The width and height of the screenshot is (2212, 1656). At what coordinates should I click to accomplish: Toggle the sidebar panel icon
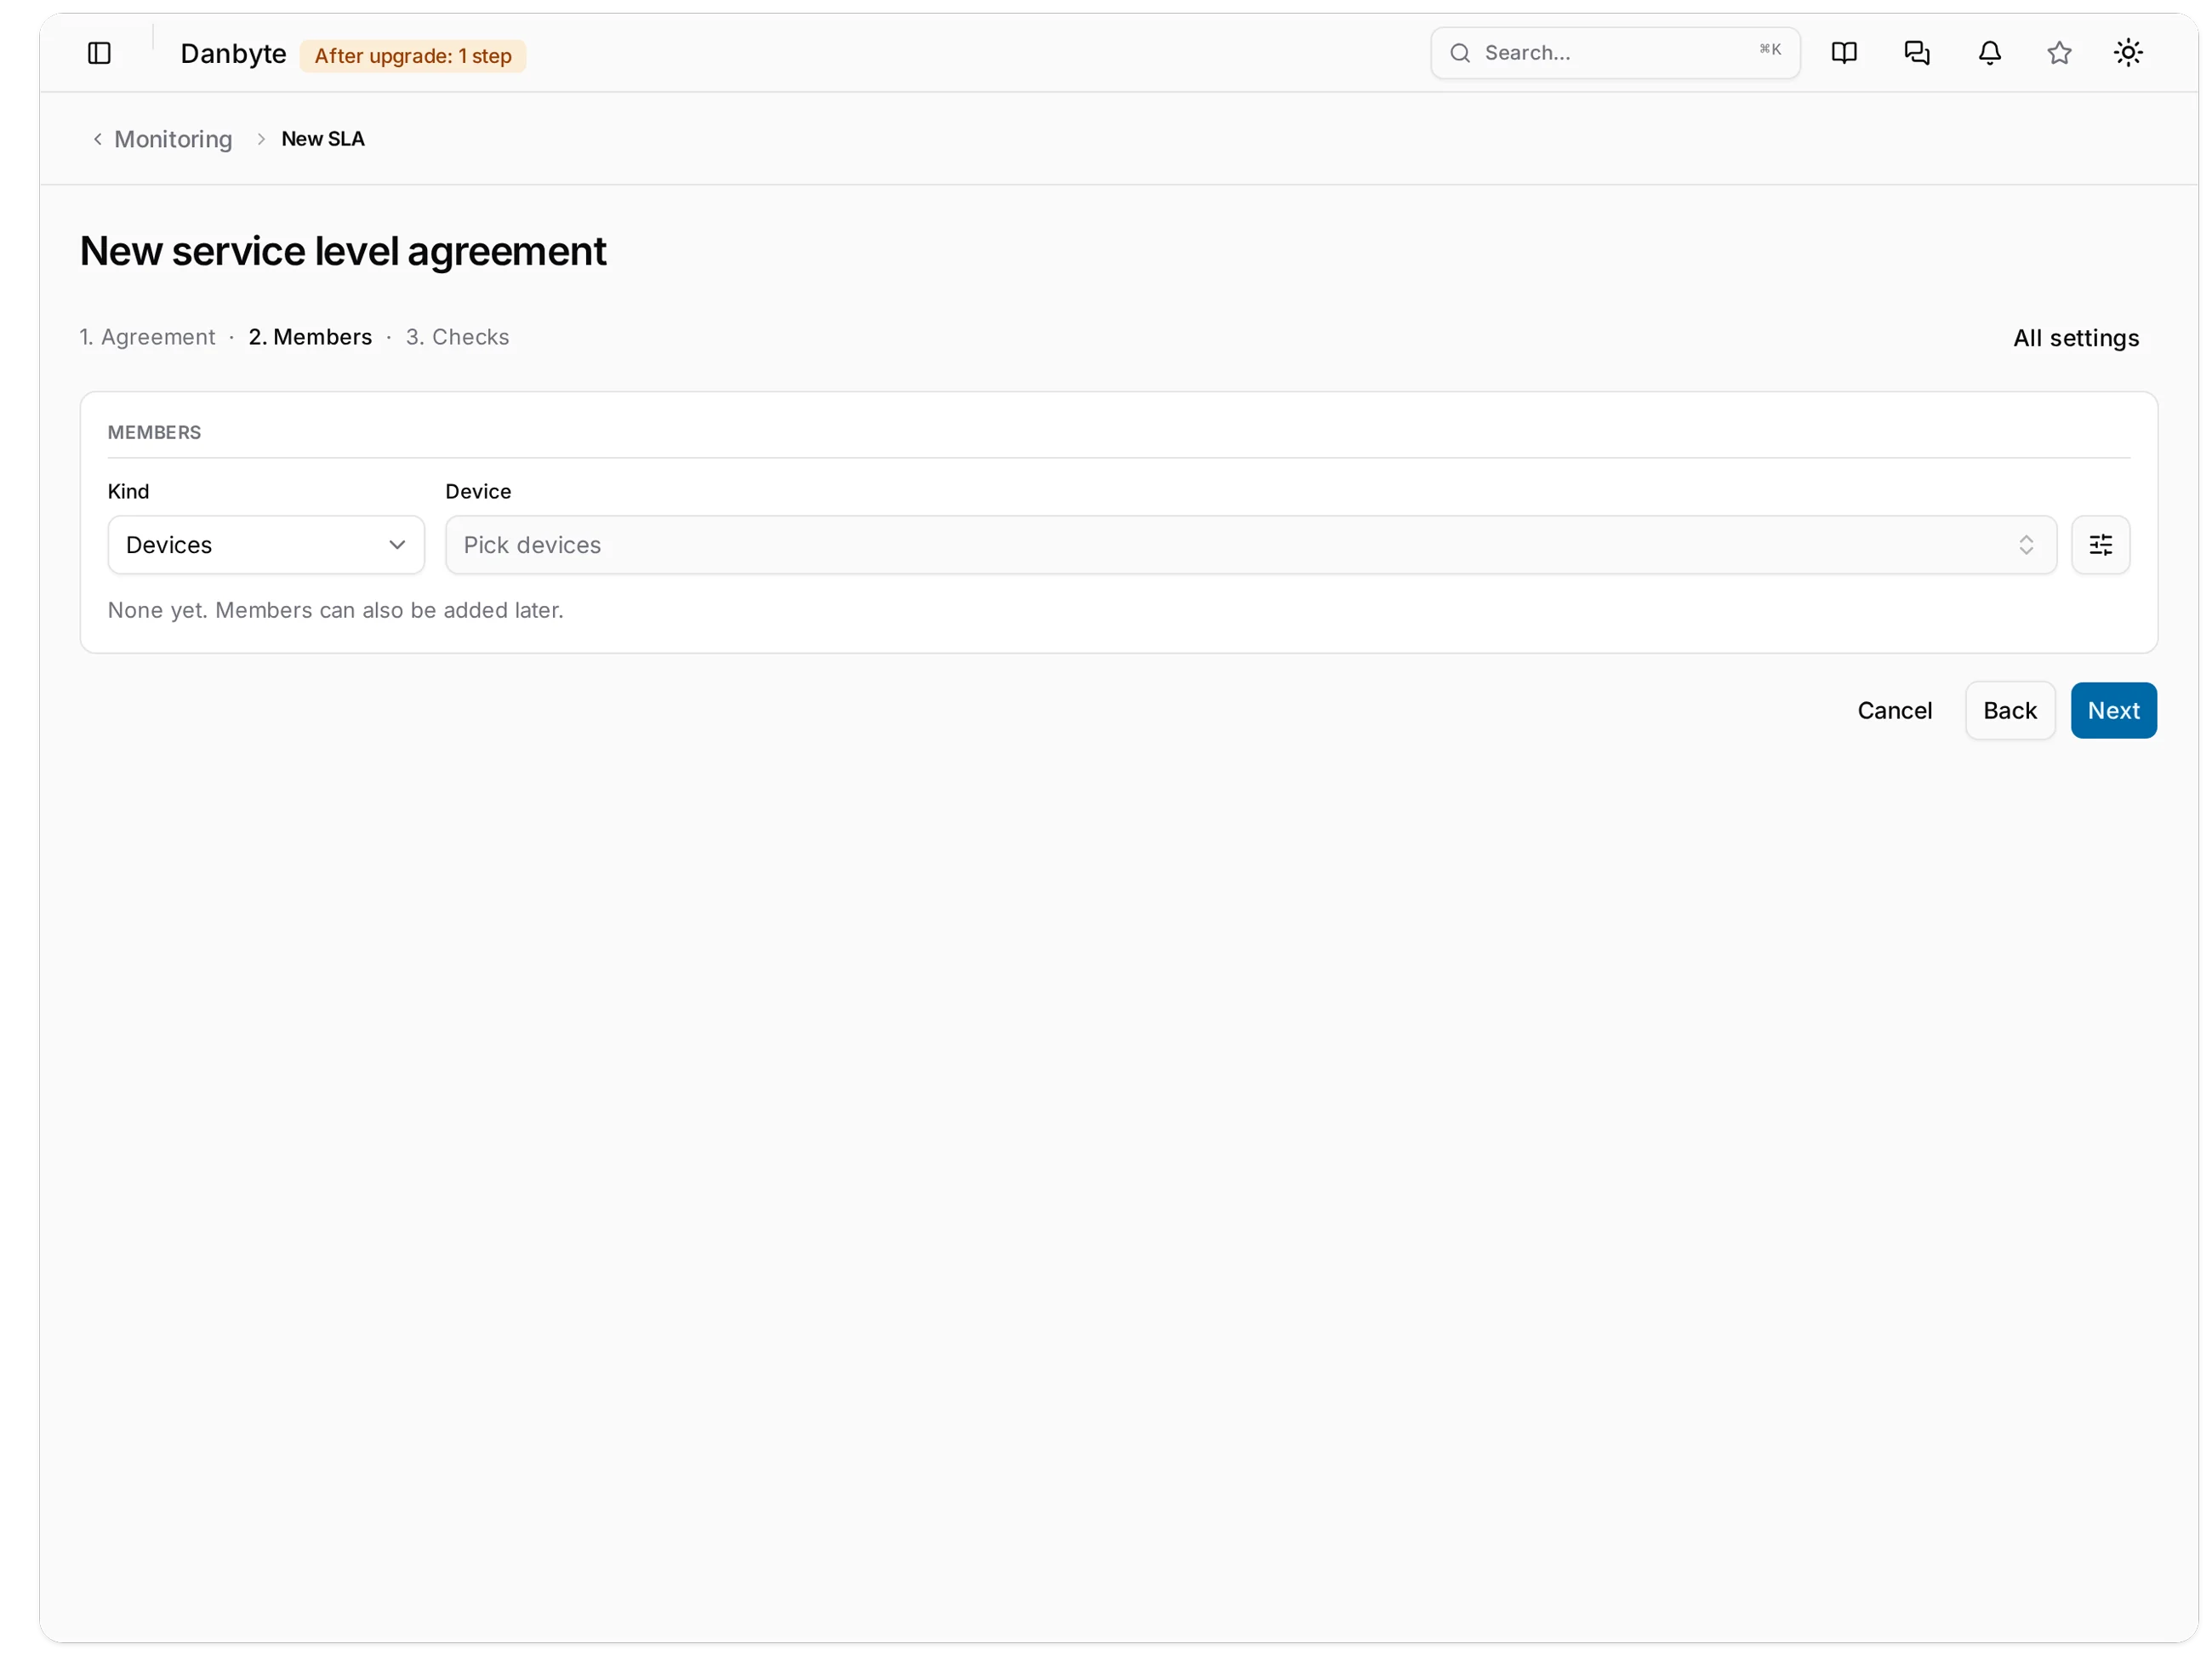pos(99,53)
